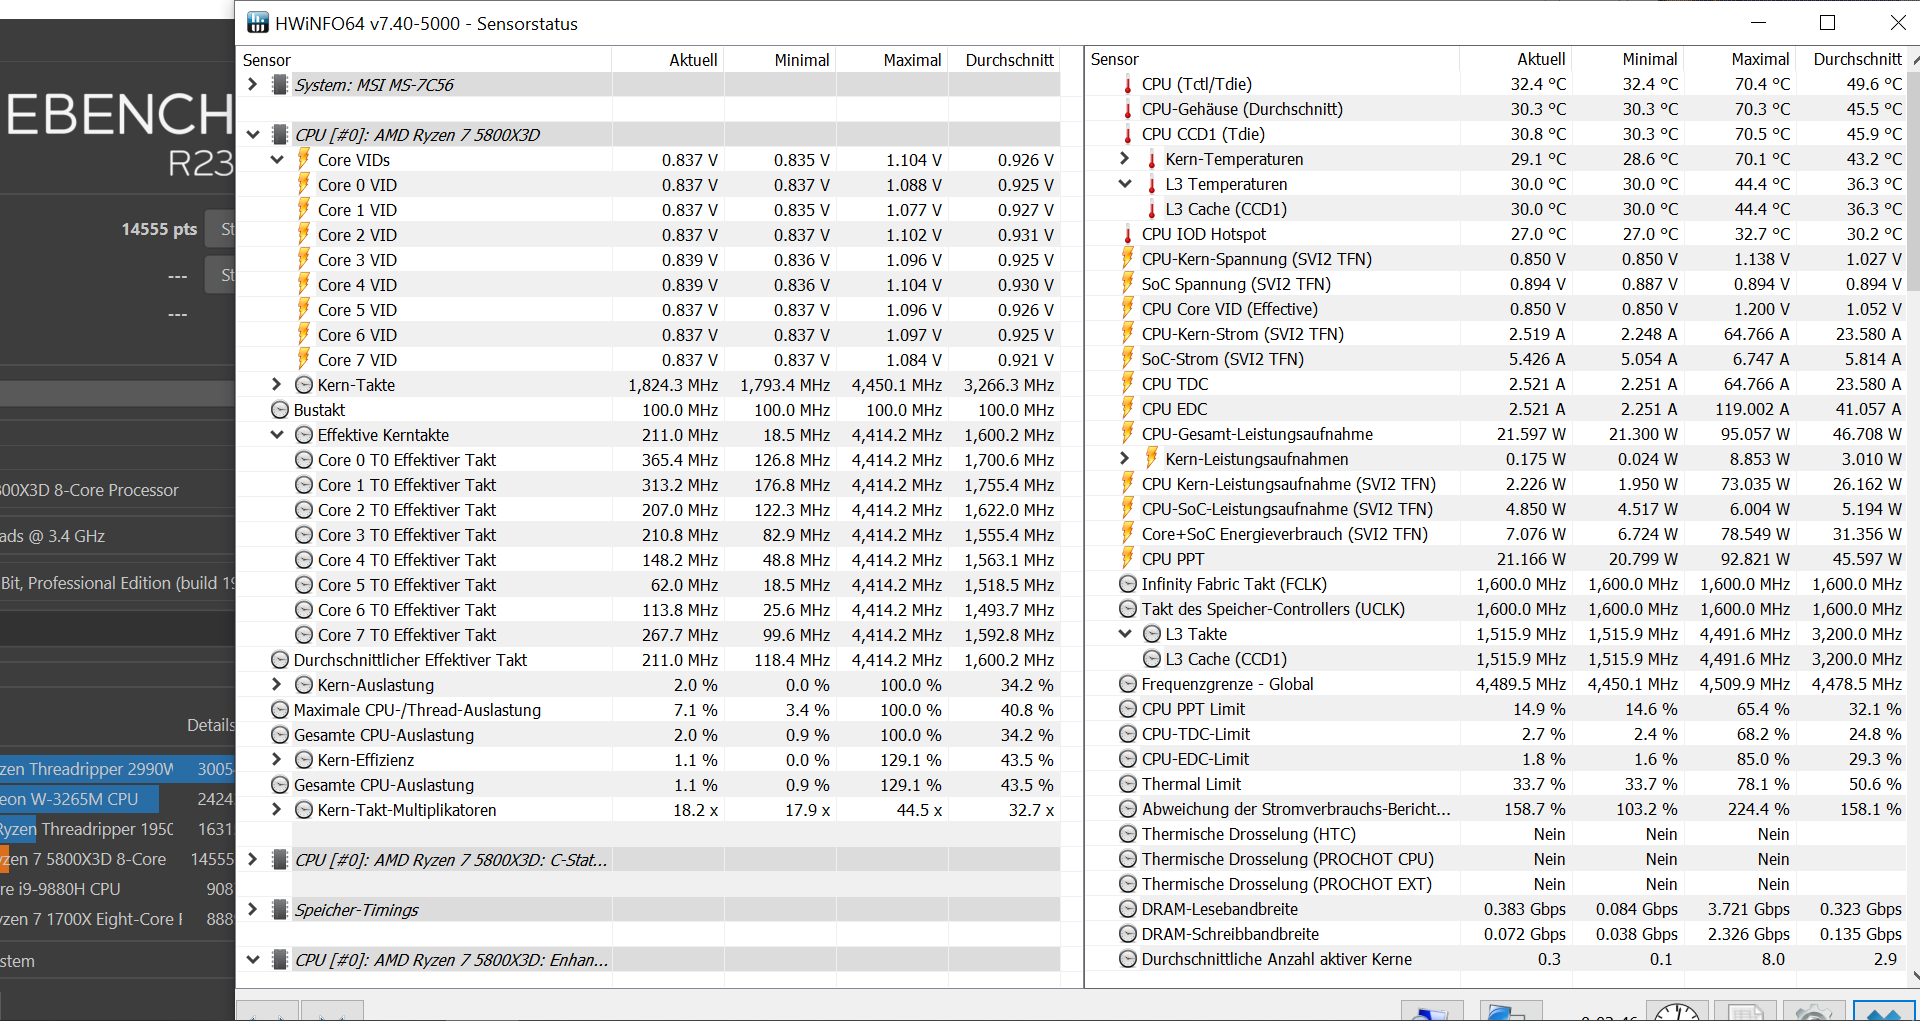This screenshot has width=1920, height=1021.
Task: Click the thermometer icon beside CPU (Tctl/Tdie)
Action: pos(1128,84)
